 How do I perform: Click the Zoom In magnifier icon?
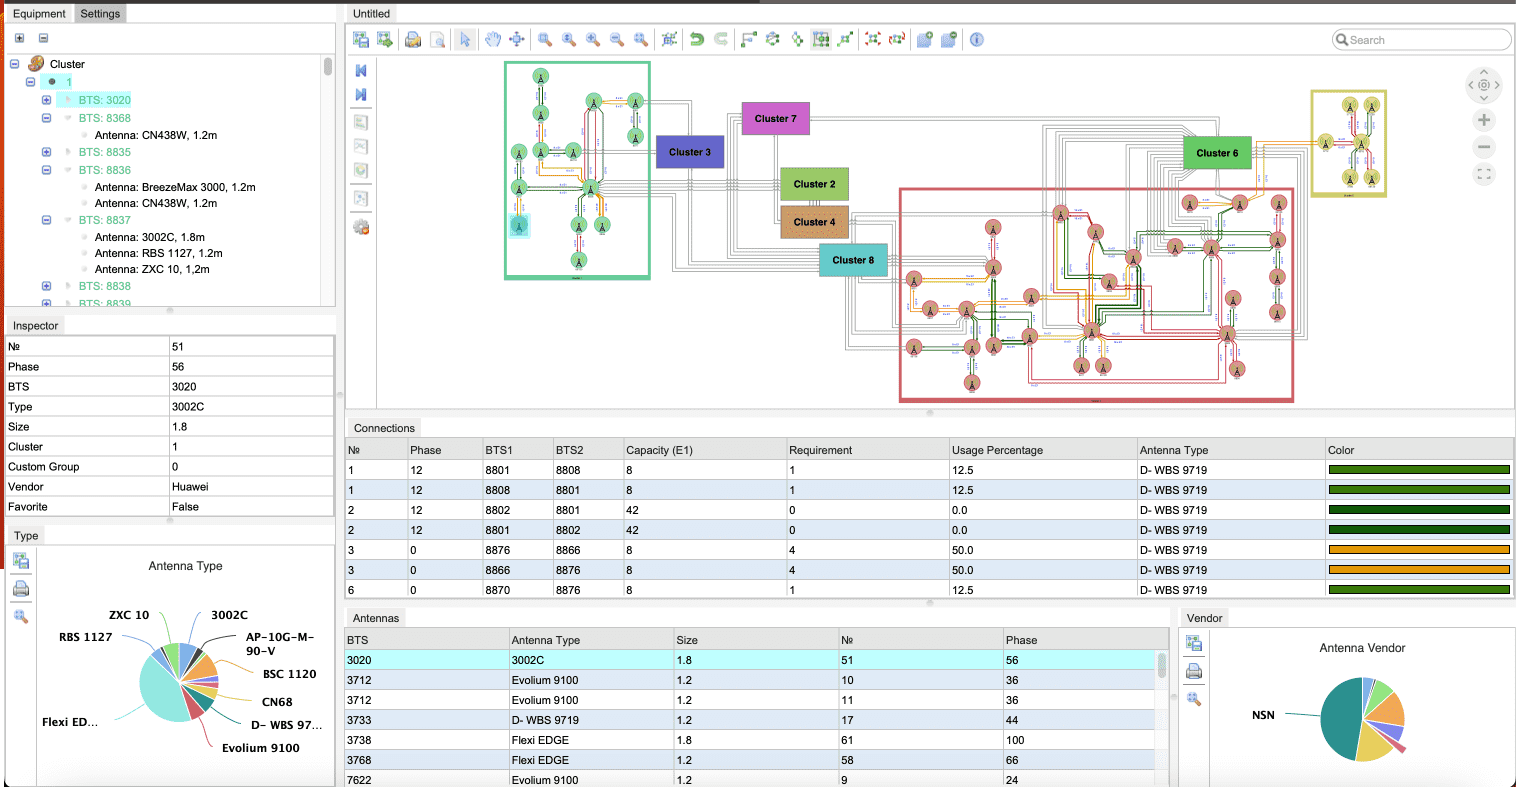pyautogui.click(x=590, y=39)
